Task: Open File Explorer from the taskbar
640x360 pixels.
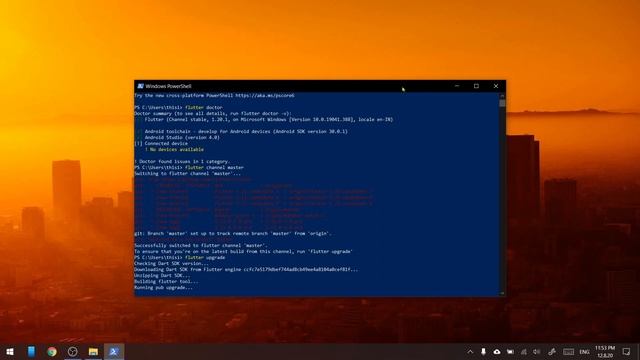Action: point(93,351)
